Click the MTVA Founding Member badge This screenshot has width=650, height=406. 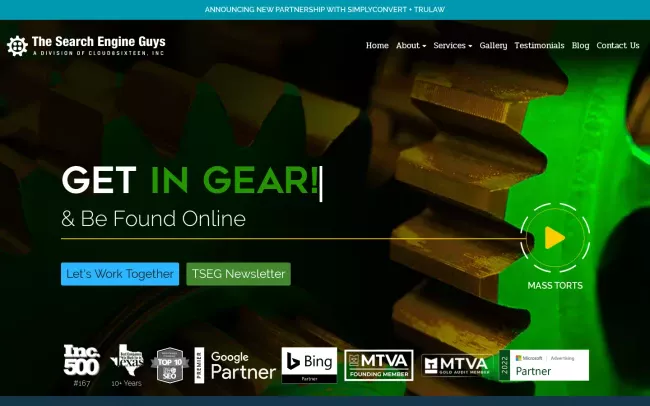pos(379,365)
